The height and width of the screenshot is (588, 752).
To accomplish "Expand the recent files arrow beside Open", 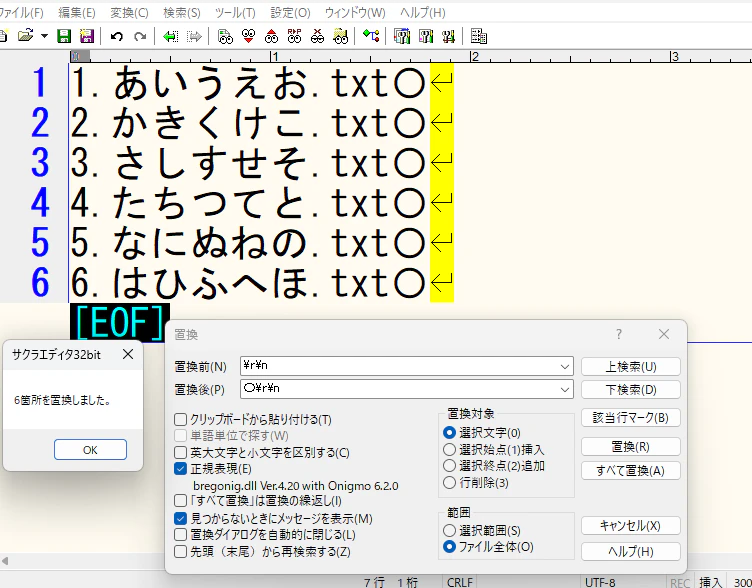I will (44, 36).
